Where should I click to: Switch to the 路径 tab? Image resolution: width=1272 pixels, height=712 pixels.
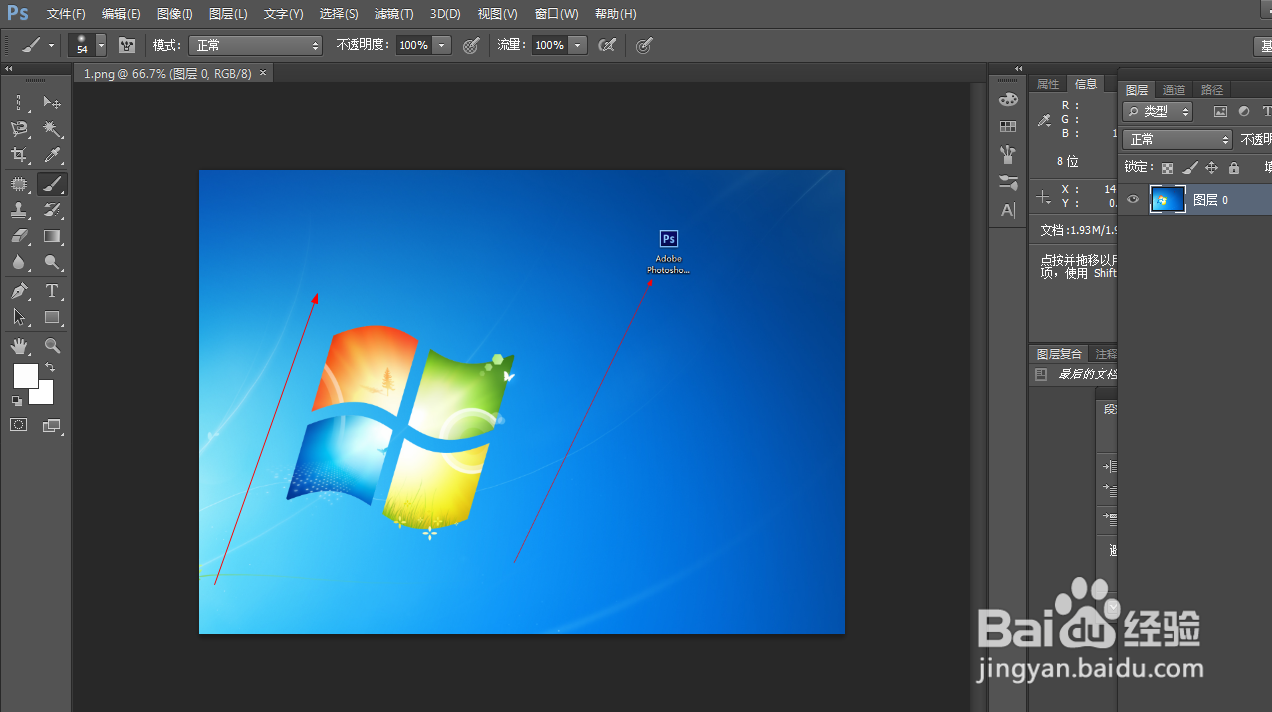(x=1212, y=90)
